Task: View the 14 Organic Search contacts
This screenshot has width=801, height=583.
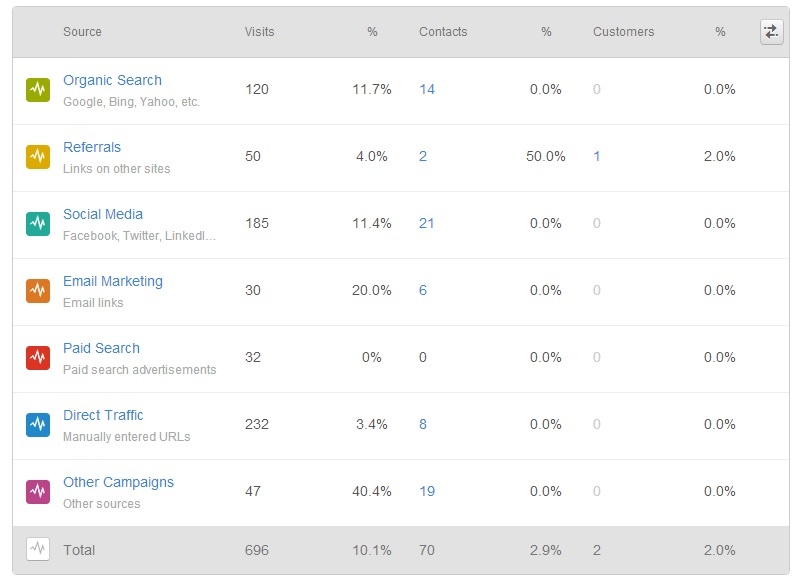Action: point(427,89)
